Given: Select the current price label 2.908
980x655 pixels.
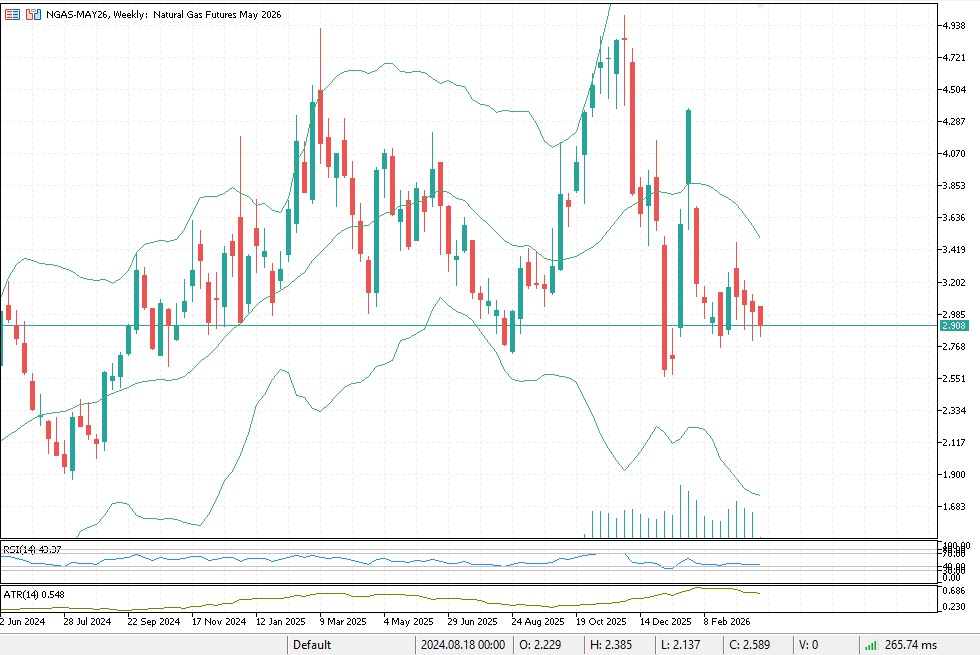Looking at the screenshot, I should [953, 326].
